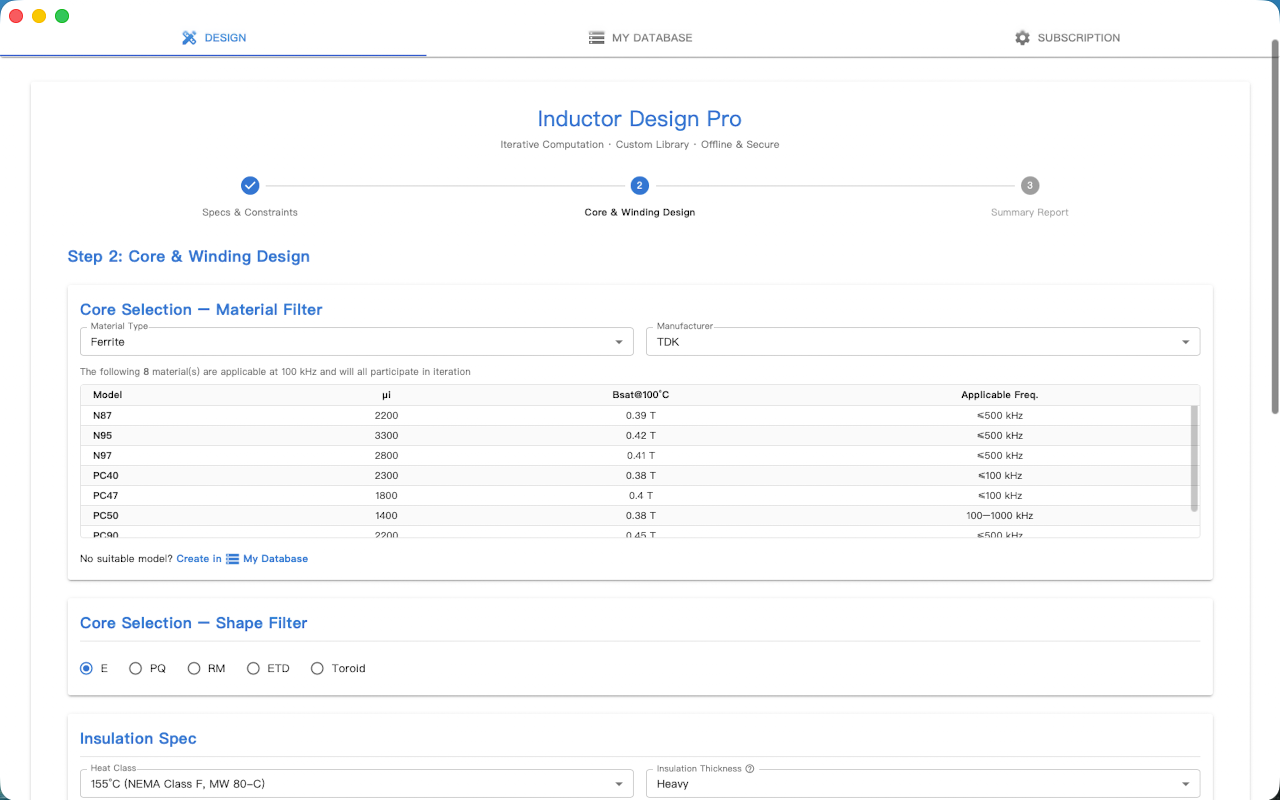
Task: Click the 0.41 T Bsat value
Action: [641, 456]
